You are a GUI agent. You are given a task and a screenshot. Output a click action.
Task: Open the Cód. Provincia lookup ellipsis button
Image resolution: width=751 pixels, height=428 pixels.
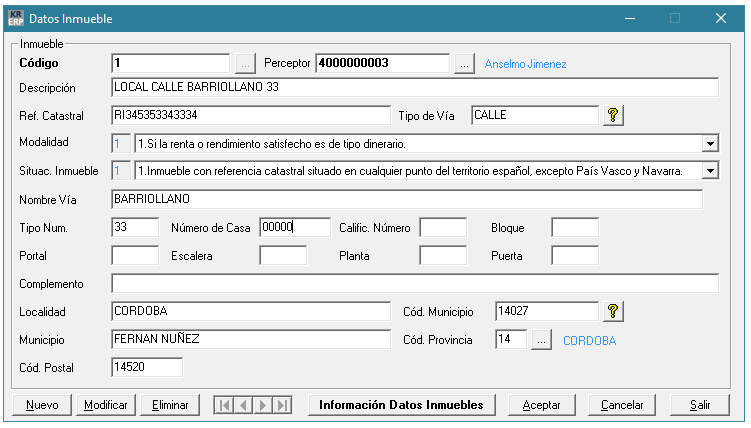point(541,340)
